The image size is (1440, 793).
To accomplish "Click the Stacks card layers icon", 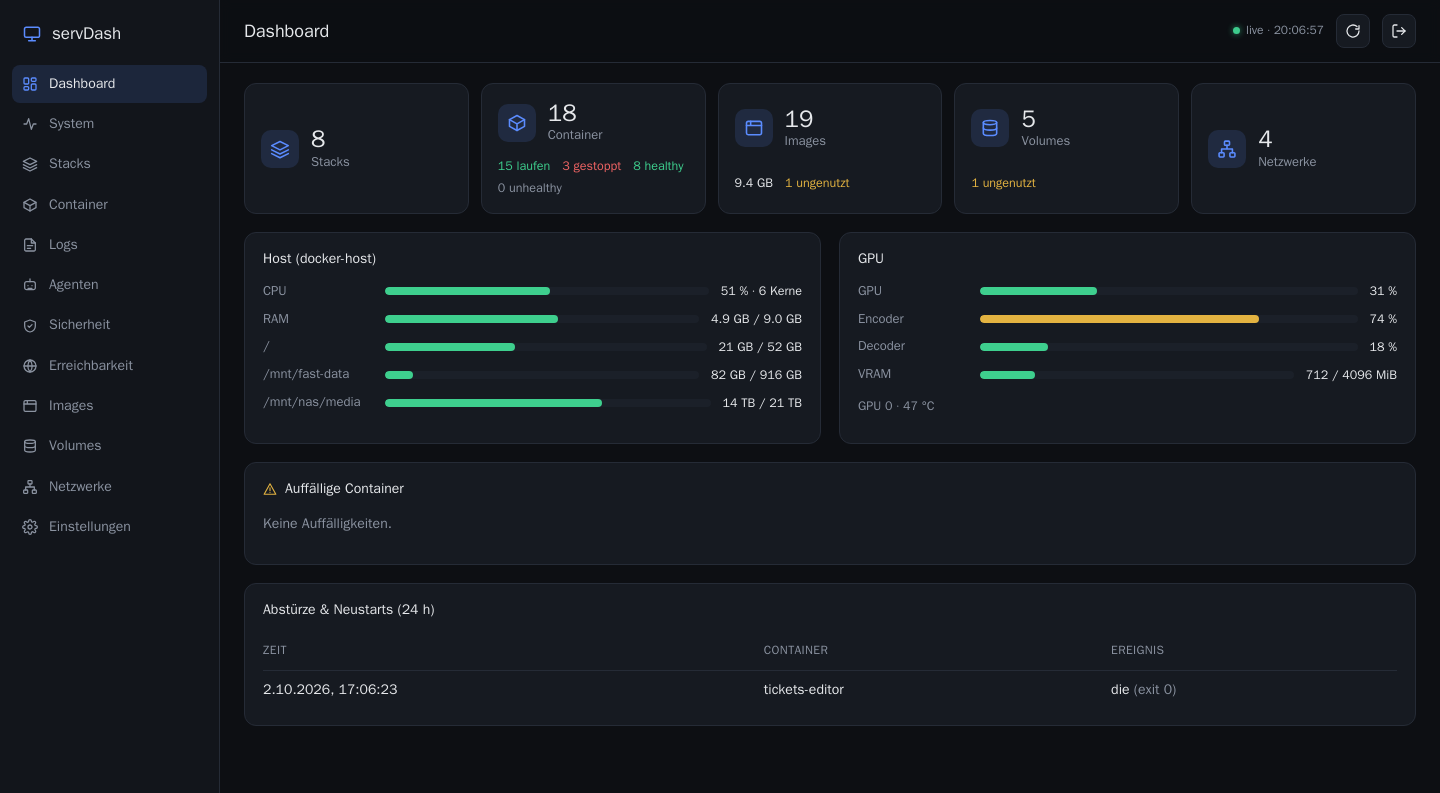I will click(x=280, y=149).
